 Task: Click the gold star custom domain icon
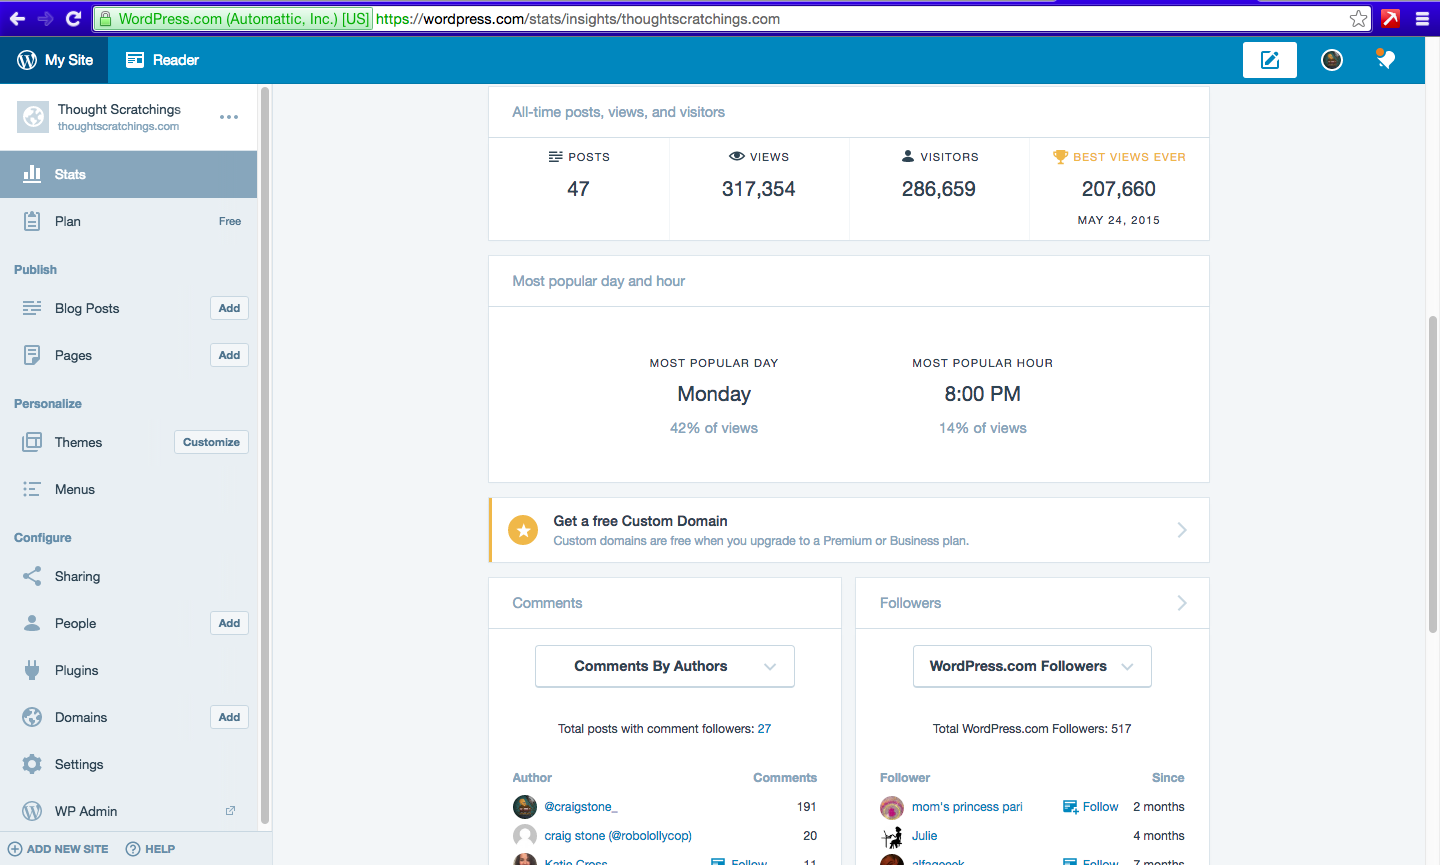(523, 530)
